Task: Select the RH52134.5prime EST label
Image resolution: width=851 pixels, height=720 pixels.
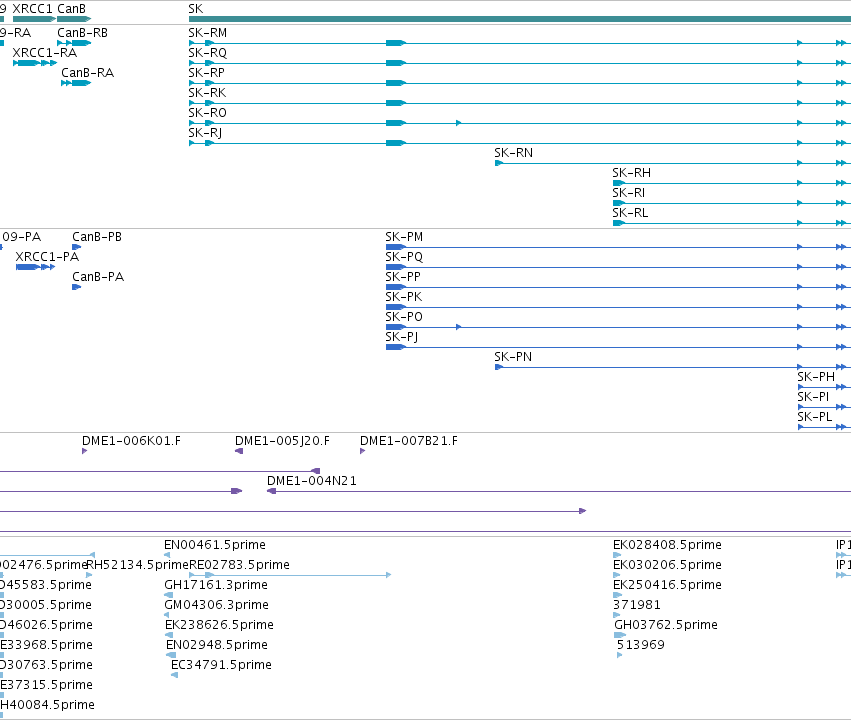Action: [x=137, y=565]
